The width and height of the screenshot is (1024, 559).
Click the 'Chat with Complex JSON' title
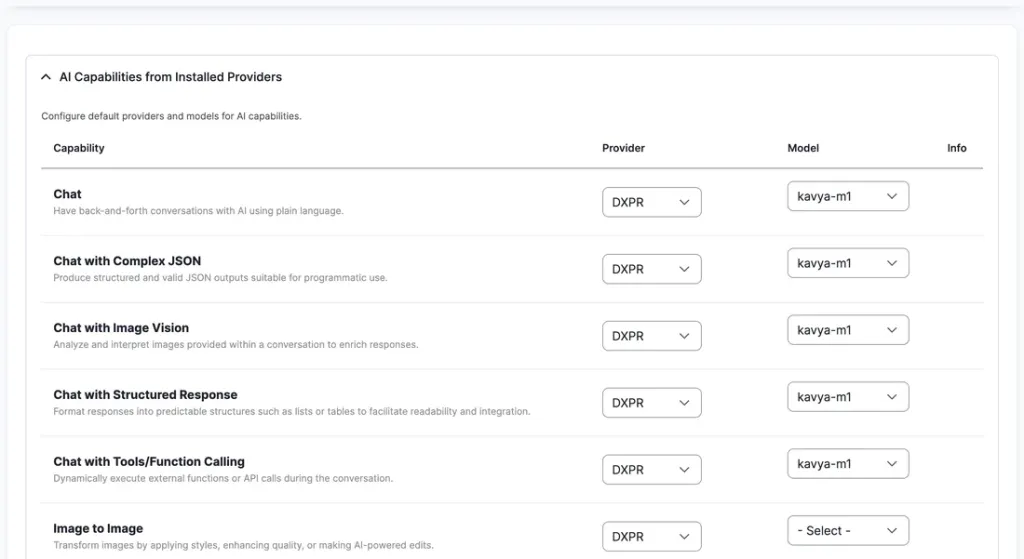click(127, 261)
